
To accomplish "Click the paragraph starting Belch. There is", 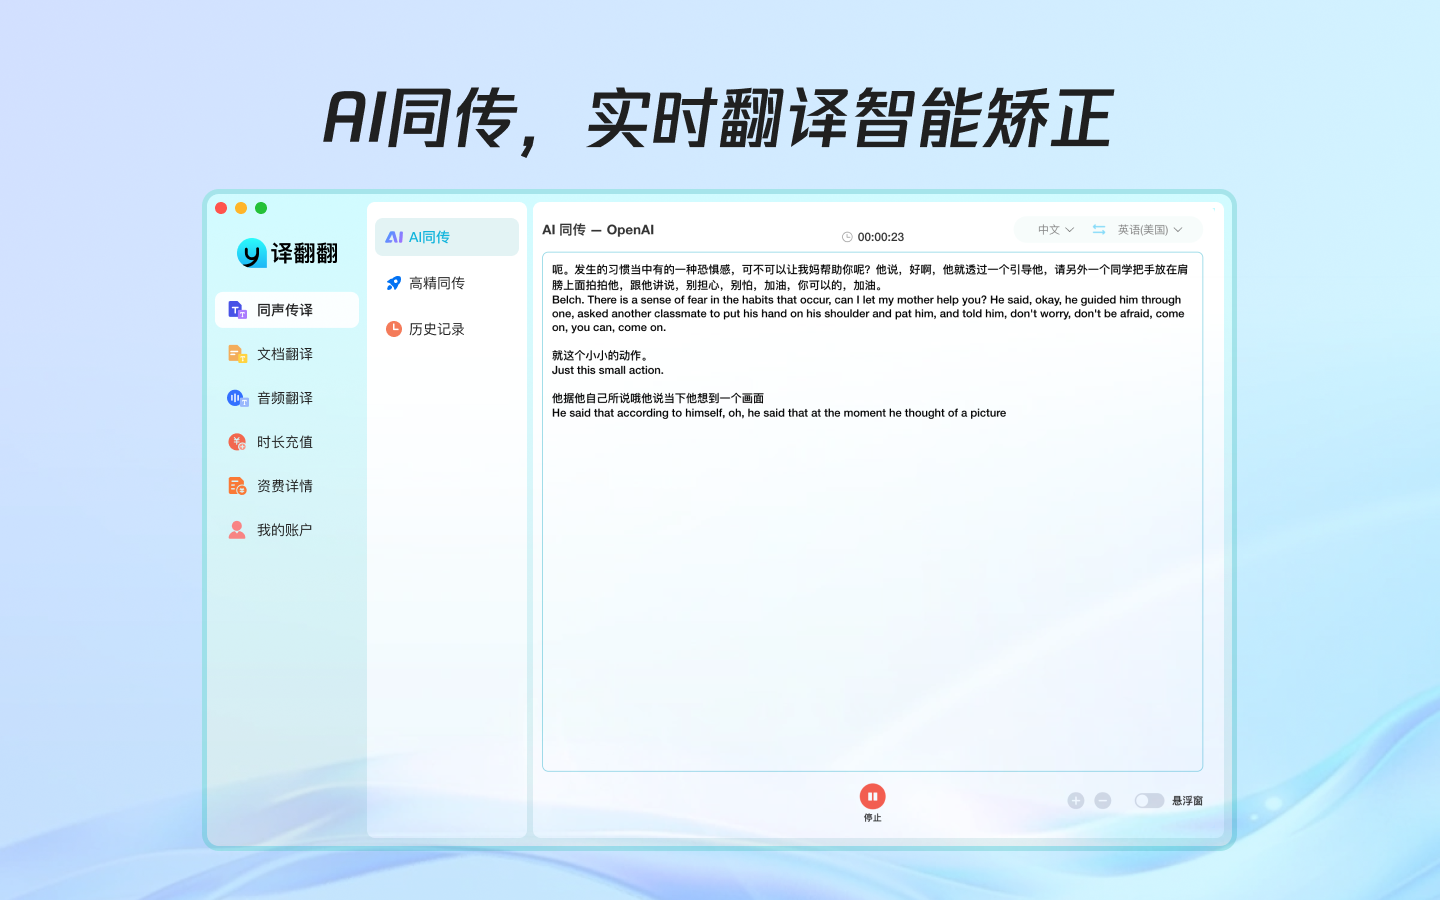I will tap(868, 313).
